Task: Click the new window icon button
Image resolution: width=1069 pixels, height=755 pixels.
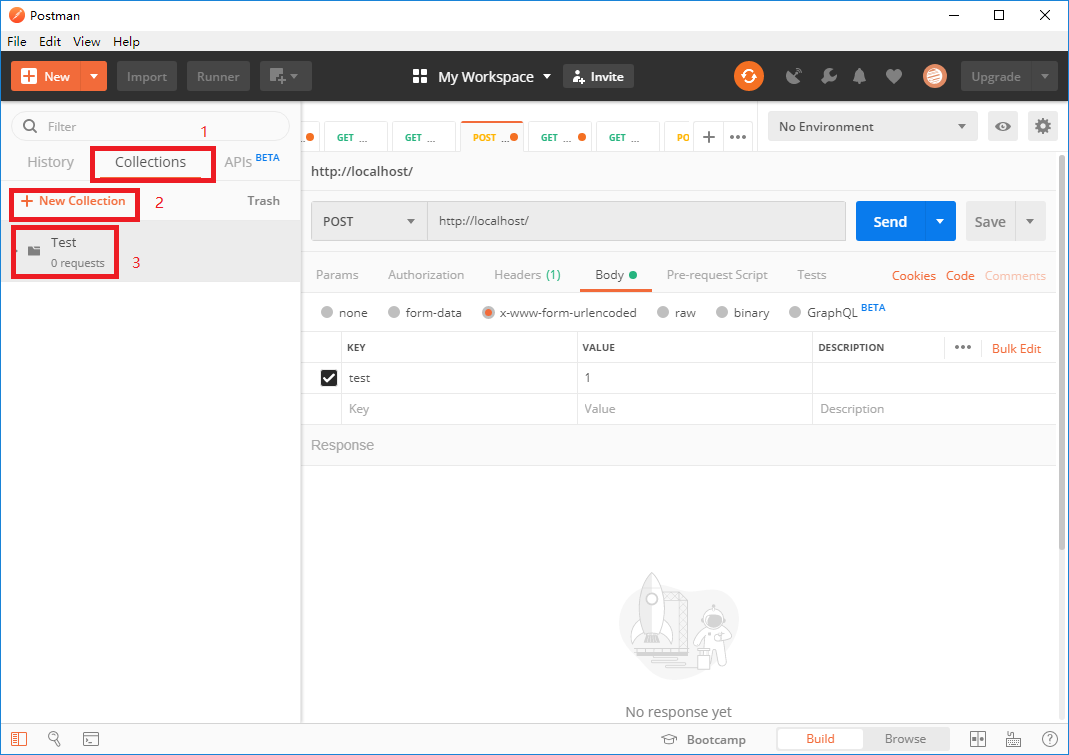Action: coord(286,76)
